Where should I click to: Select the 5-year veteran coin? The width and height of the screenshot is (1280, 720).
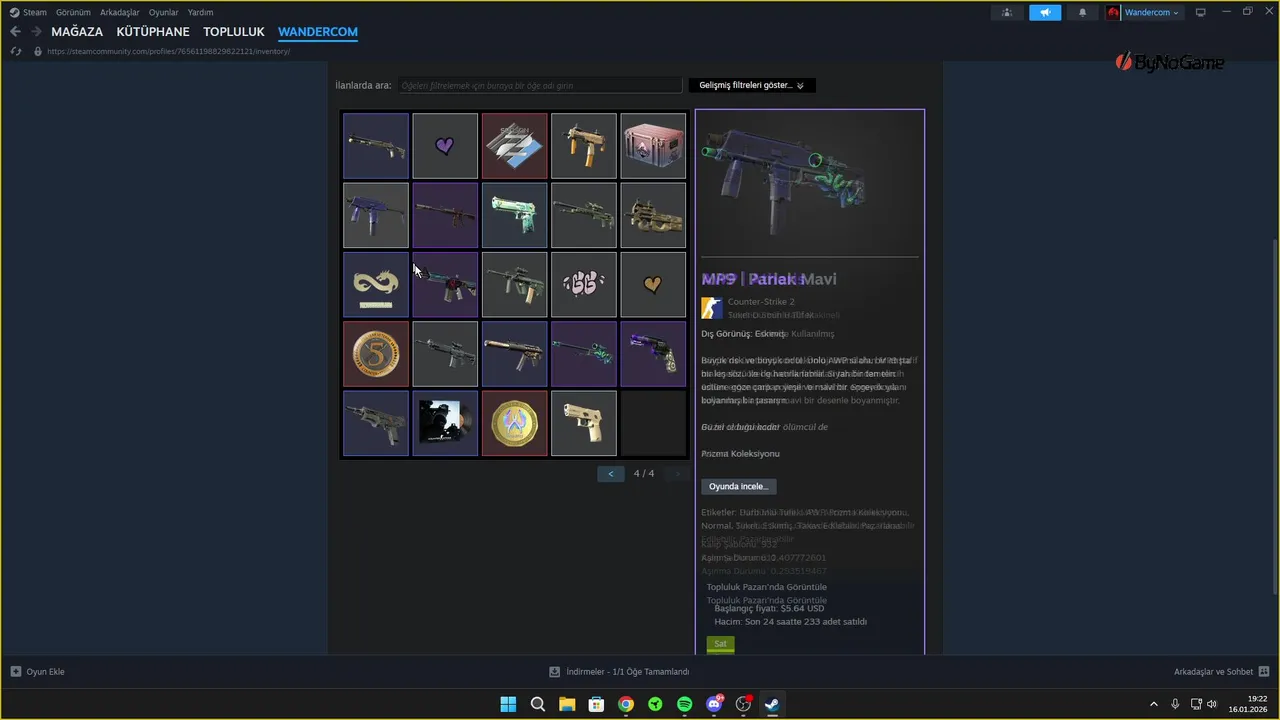[376, 354]
